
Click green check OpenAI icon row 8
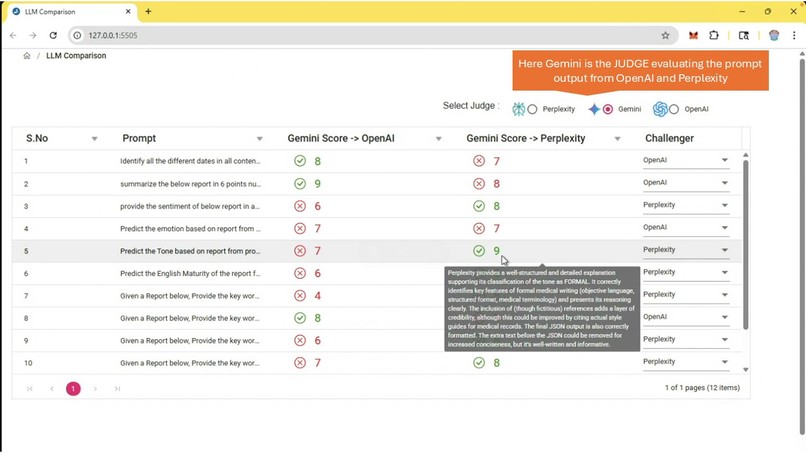coord(300,318)
